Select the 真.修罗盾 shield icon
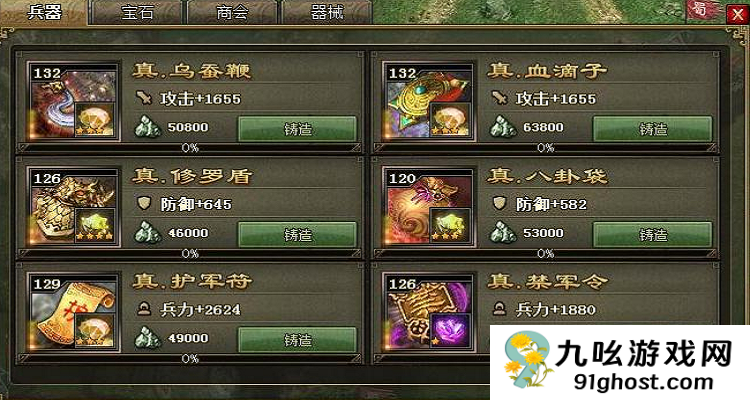750x400 pixels. pos(74,207)
